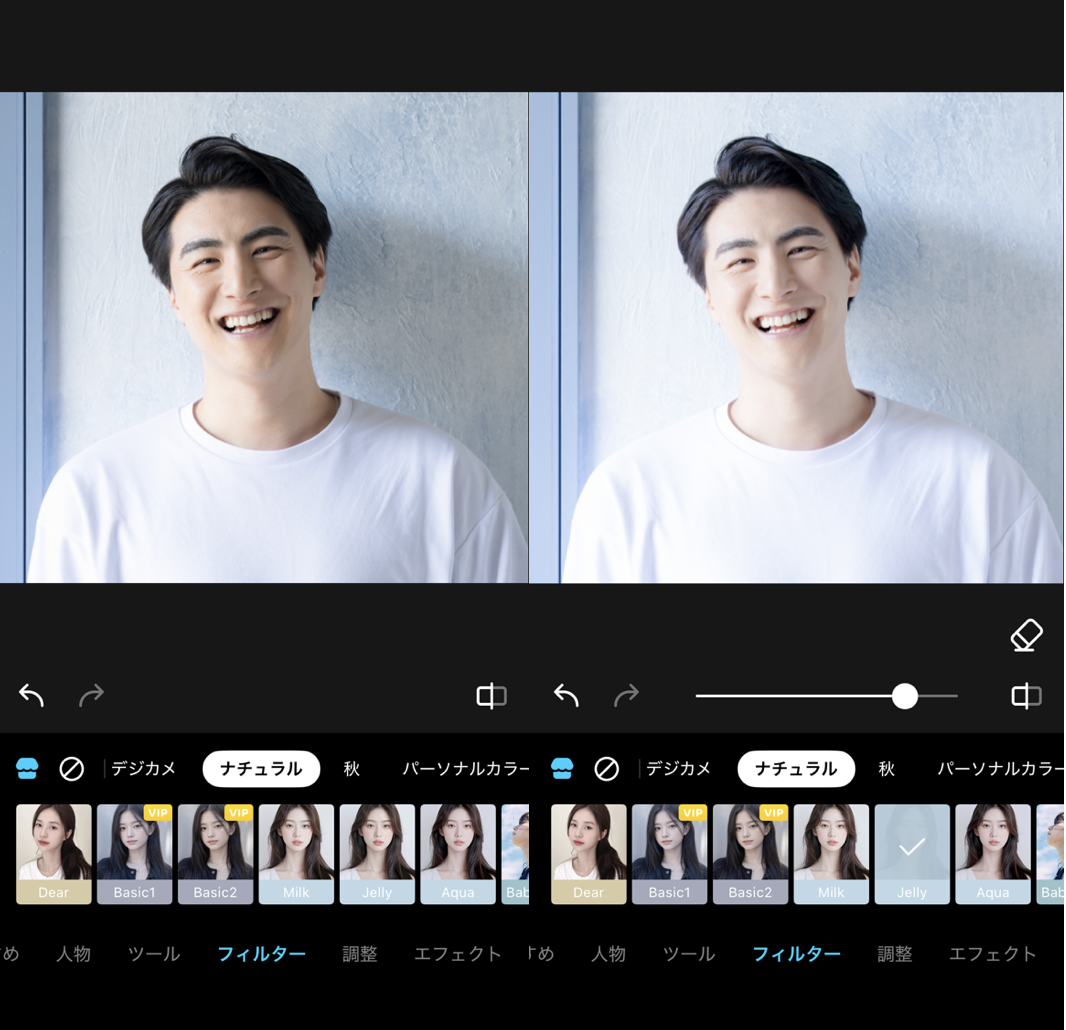Tap the eraser icon above the intensity slider

point(1026,635)
